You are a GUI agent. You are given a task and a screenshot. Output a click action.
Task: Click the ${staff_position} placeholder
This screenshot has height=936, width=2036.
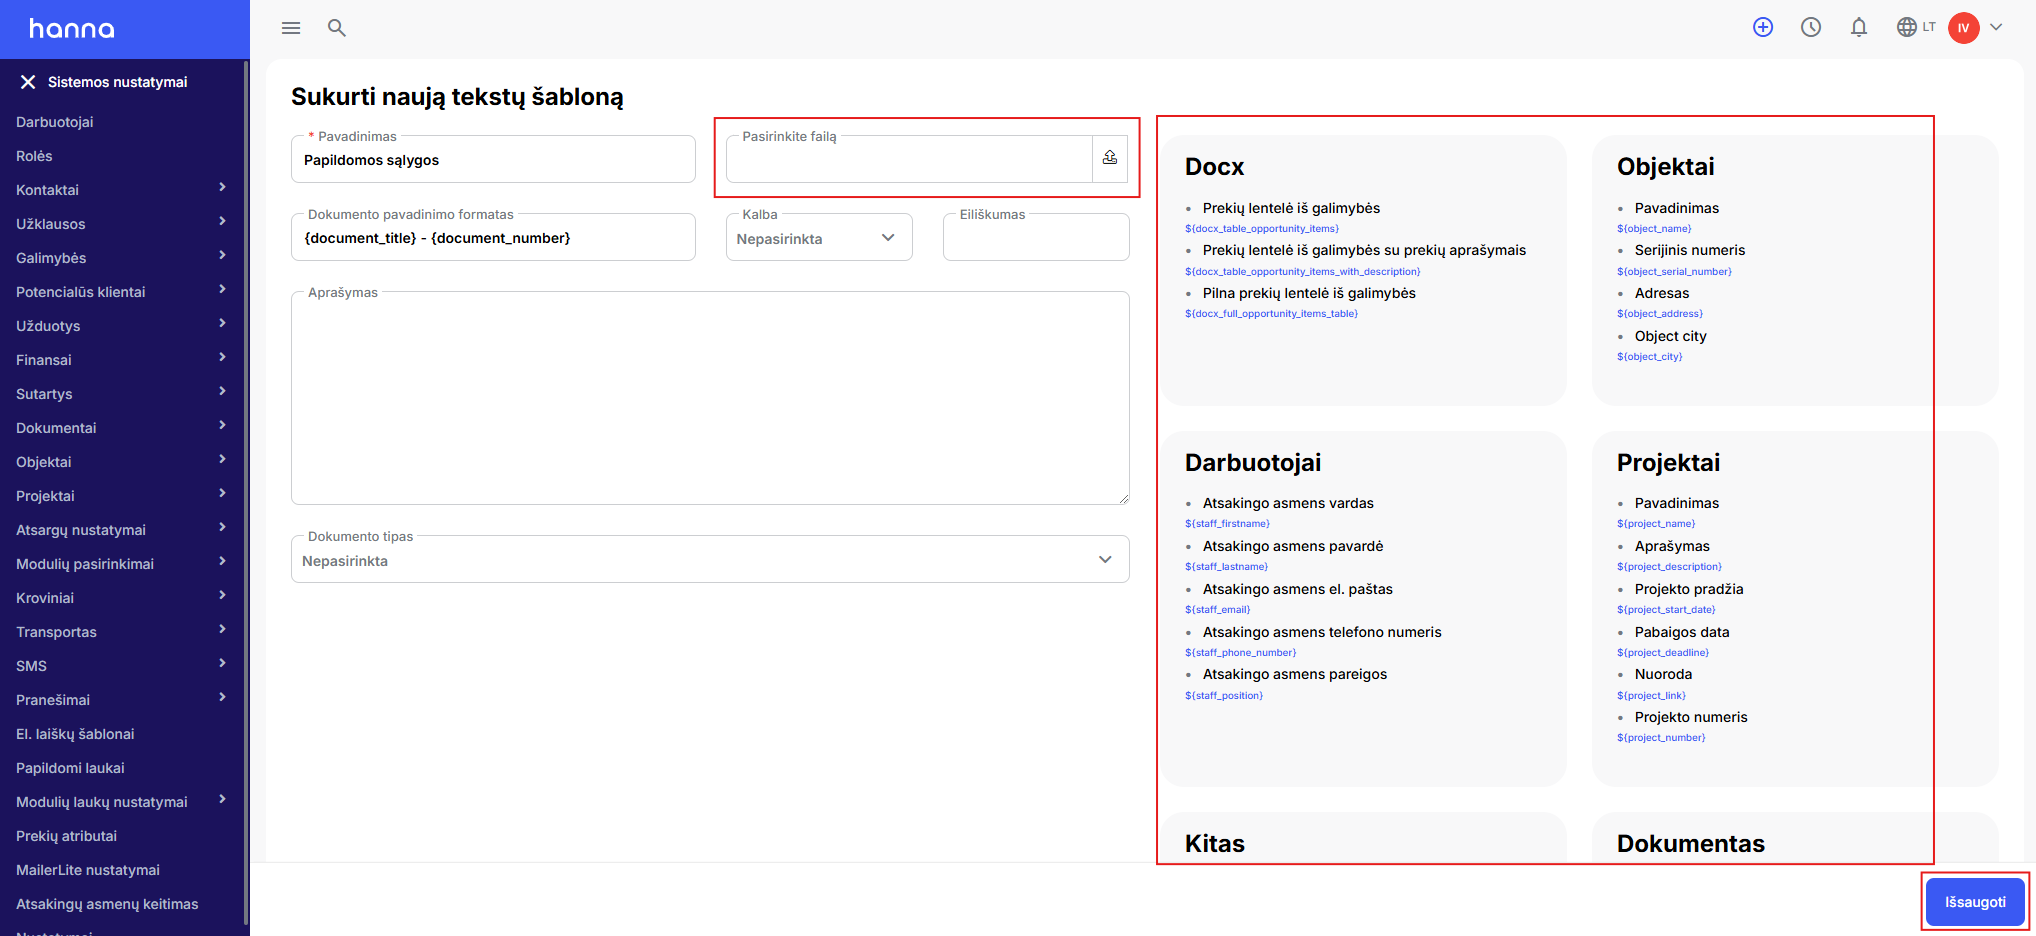(1224, 696)
